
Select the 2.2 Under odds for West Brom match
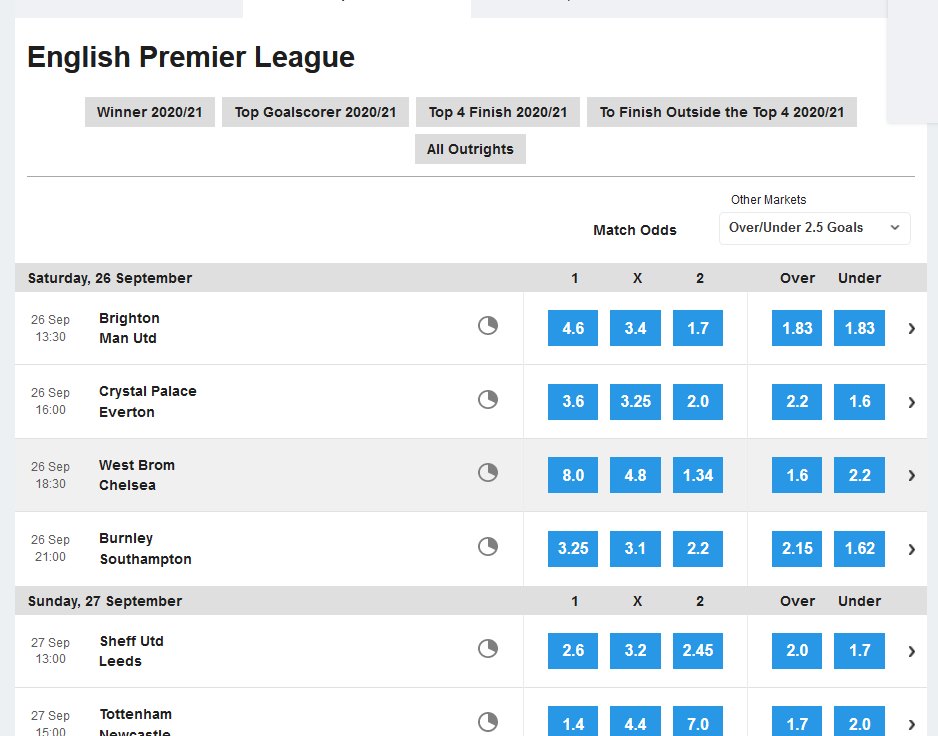pyautogui.click(x=859, y=475)
